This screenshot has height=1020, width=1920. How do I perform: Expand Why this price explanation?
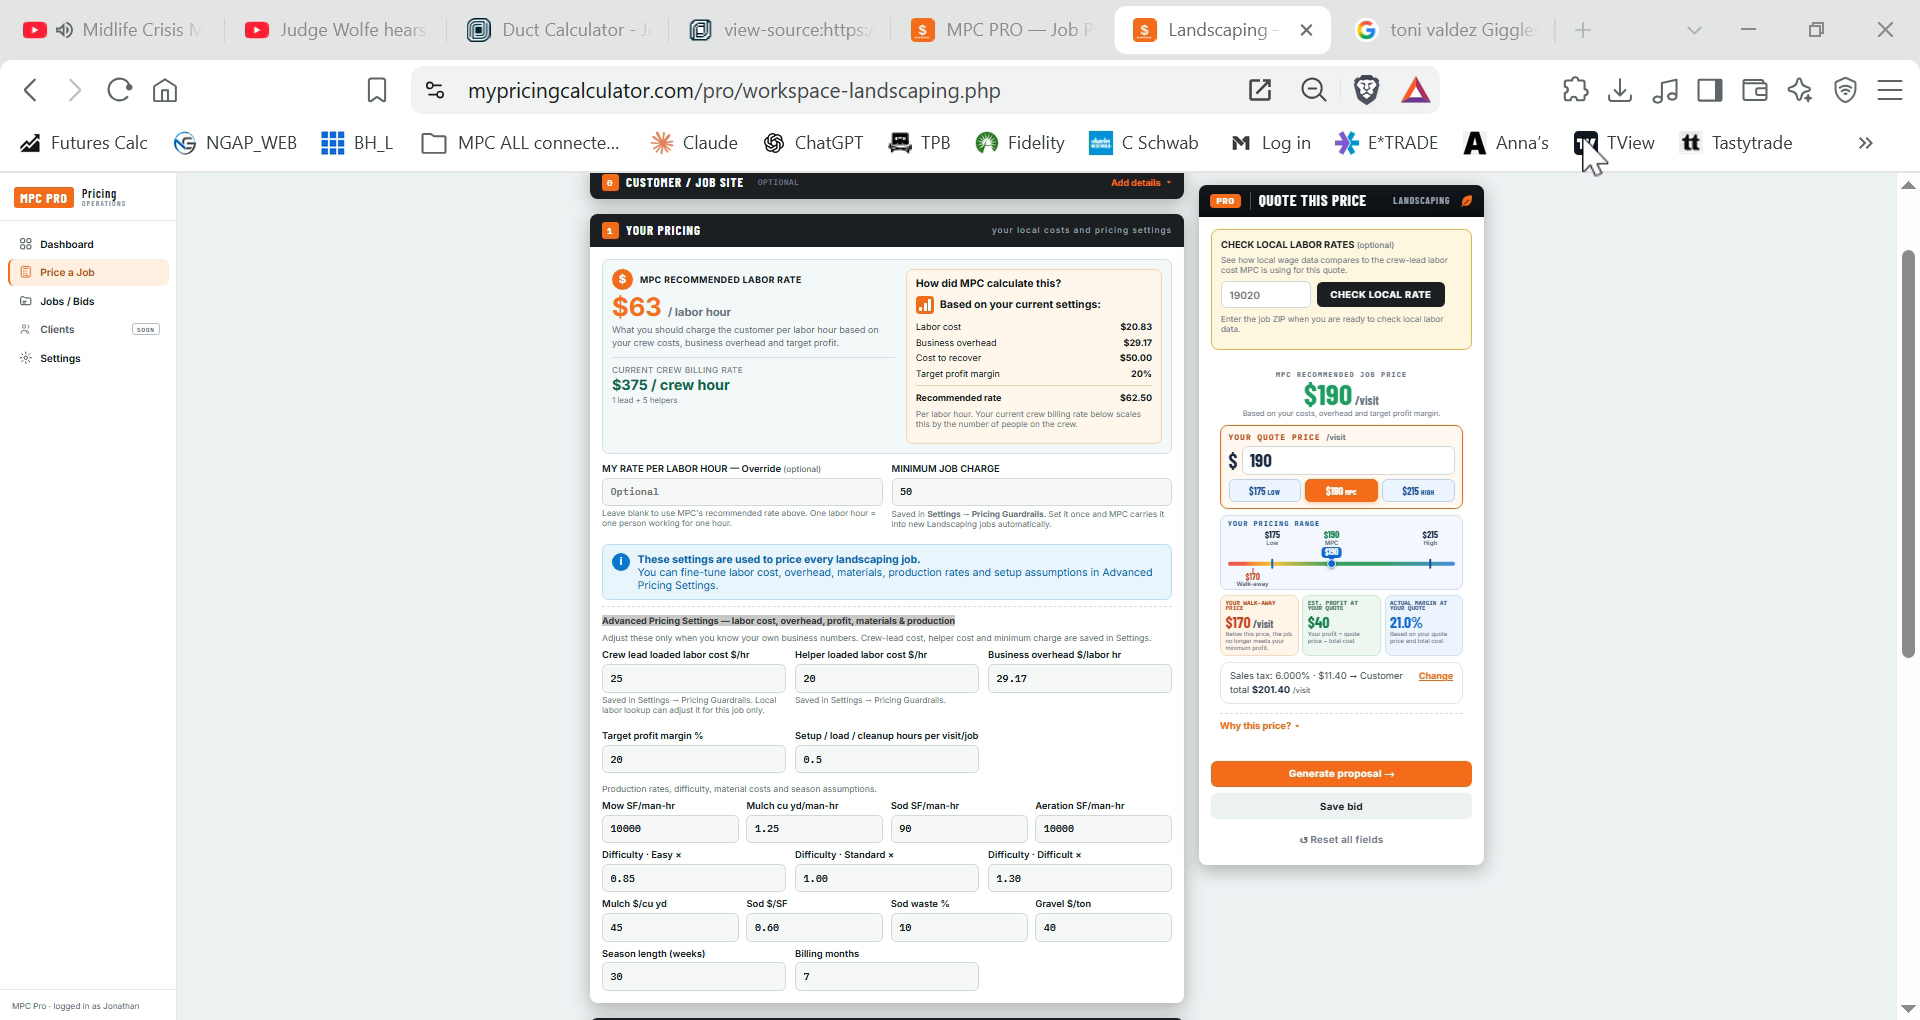(1260, 726)
